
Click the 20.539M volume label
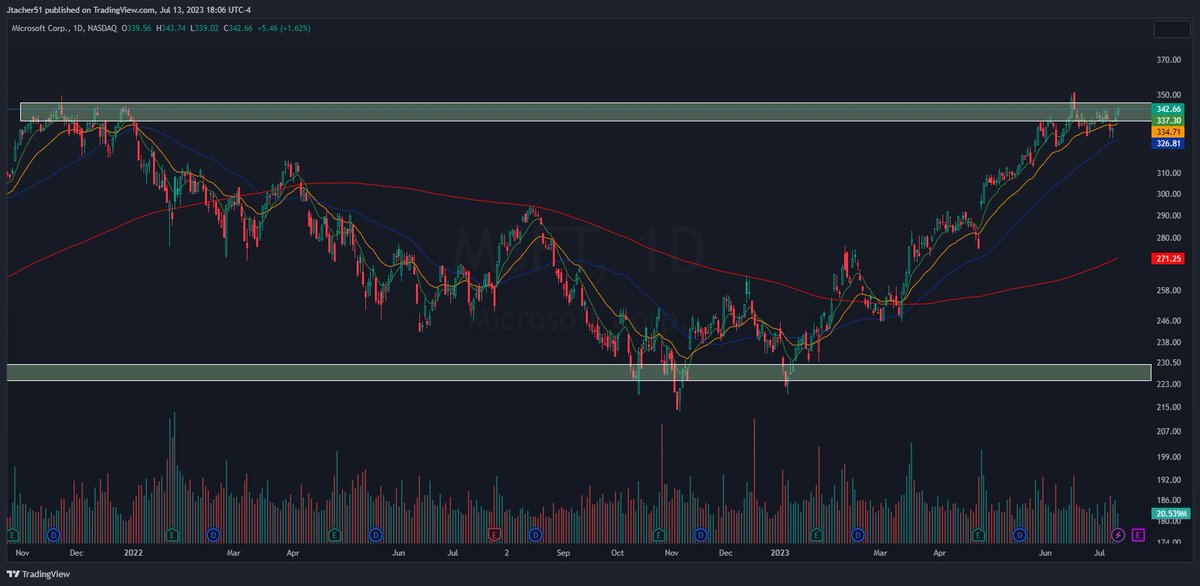point(1169,512)
